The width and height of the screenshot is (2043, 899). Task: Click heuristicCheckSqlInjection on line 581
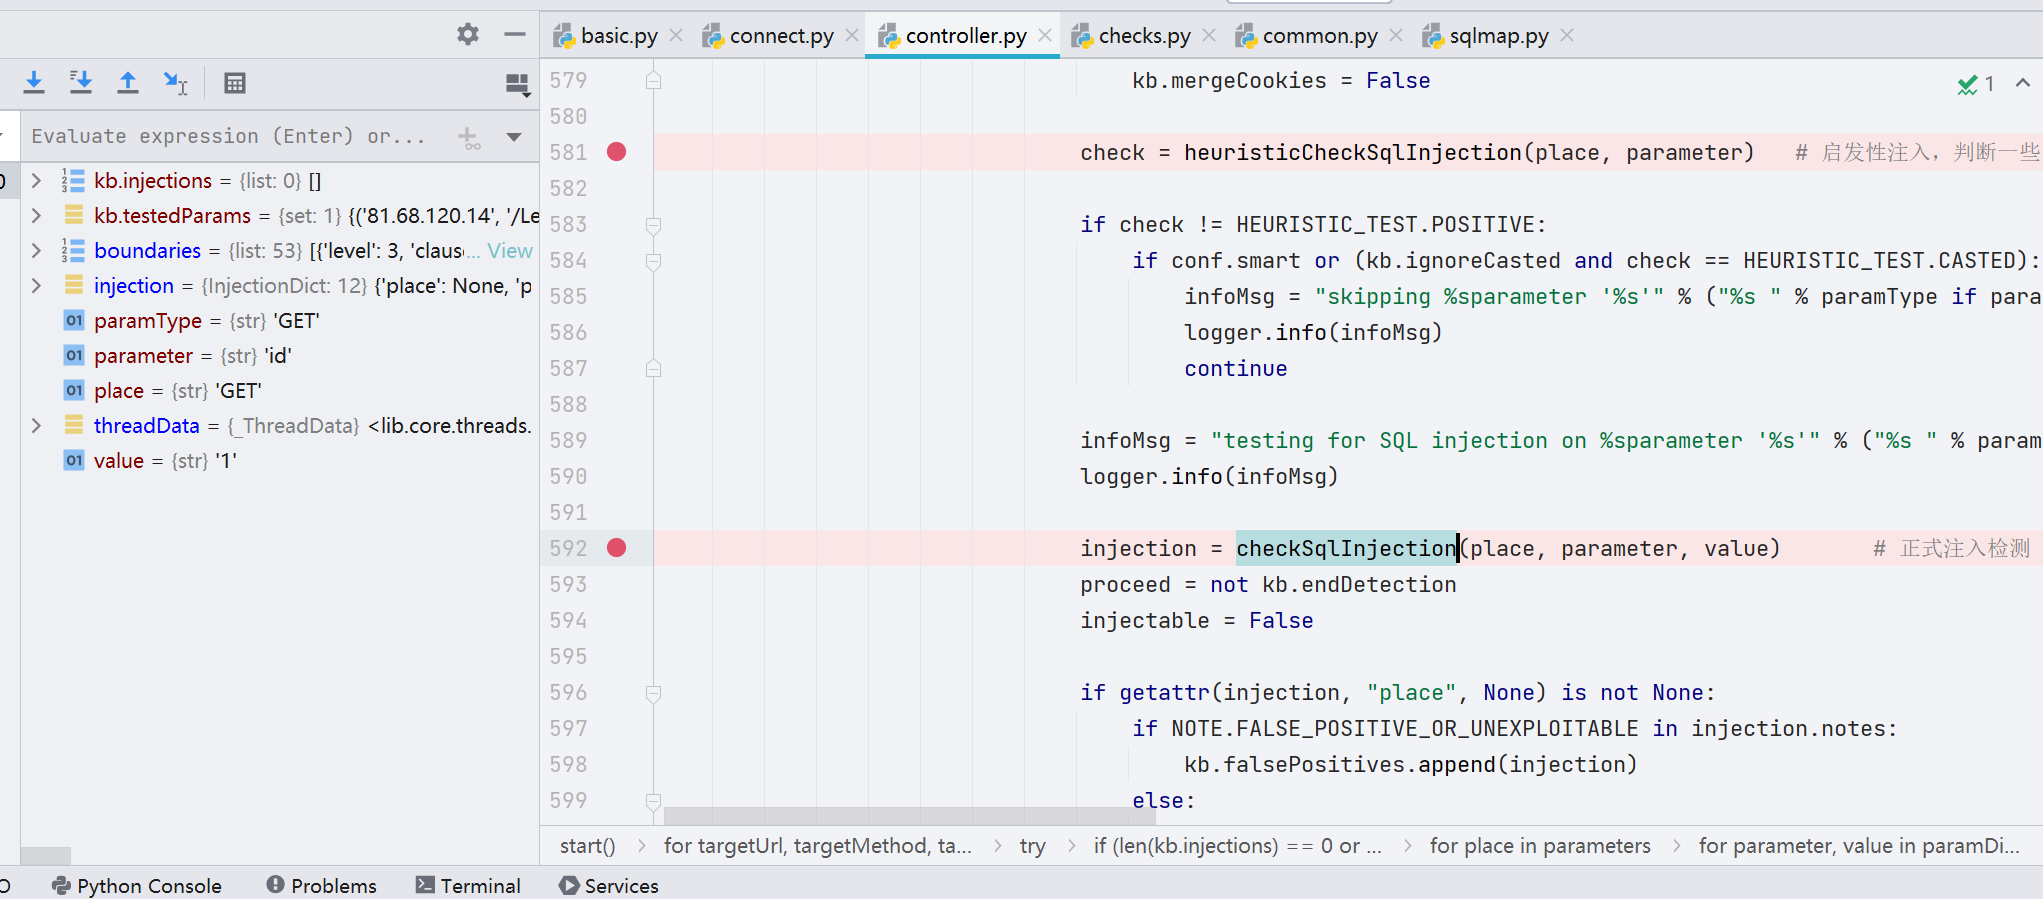(x=1353, y=152)
